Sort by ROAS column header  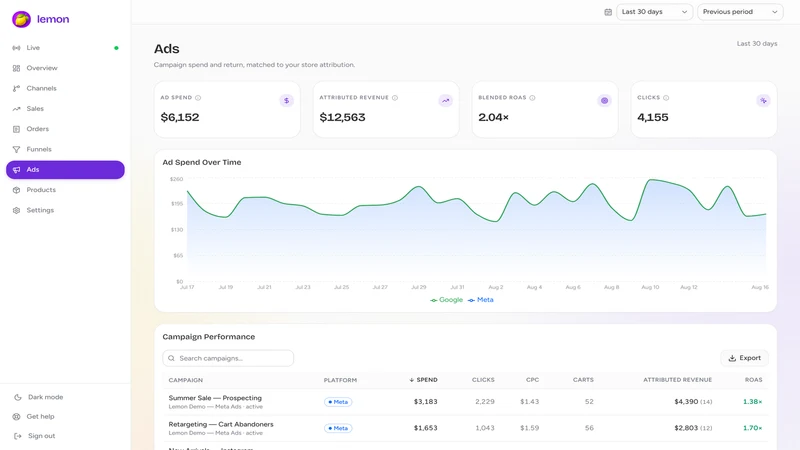pyautogui.click(x=754, y=380)
